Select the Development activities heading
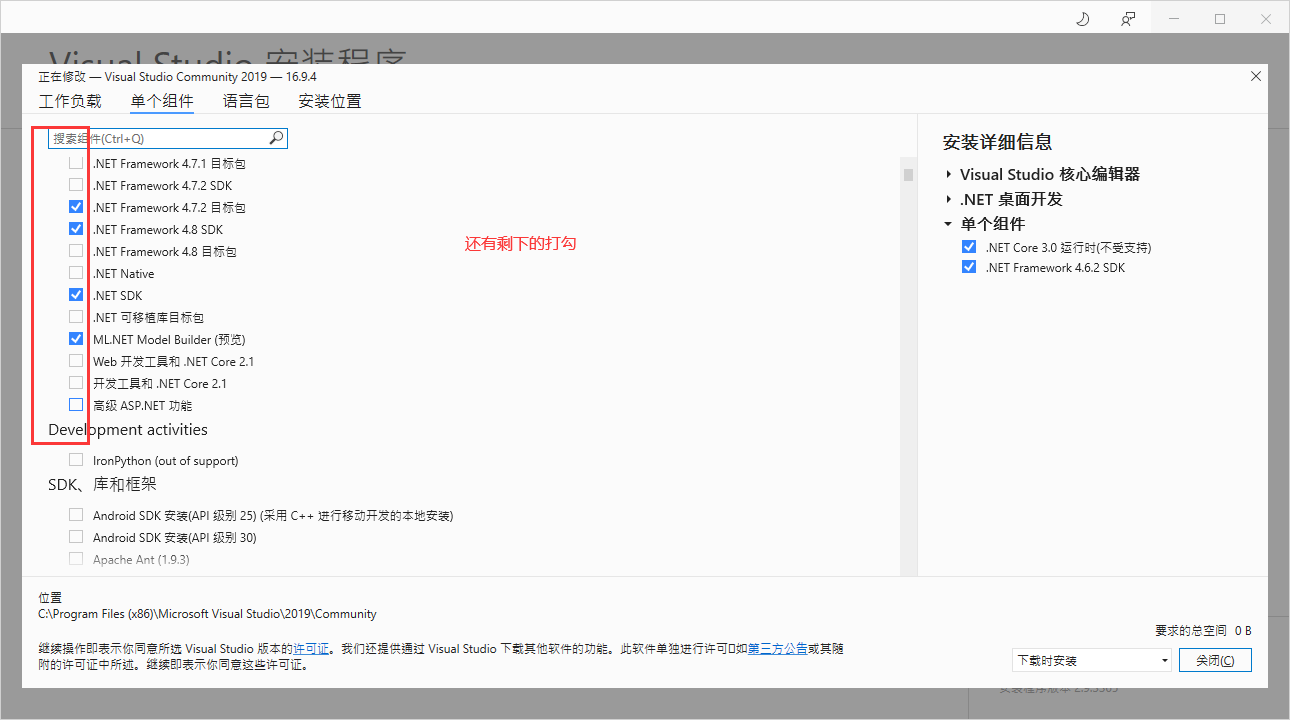Screen dimensions: 1290x720 [x=128, y=430]
